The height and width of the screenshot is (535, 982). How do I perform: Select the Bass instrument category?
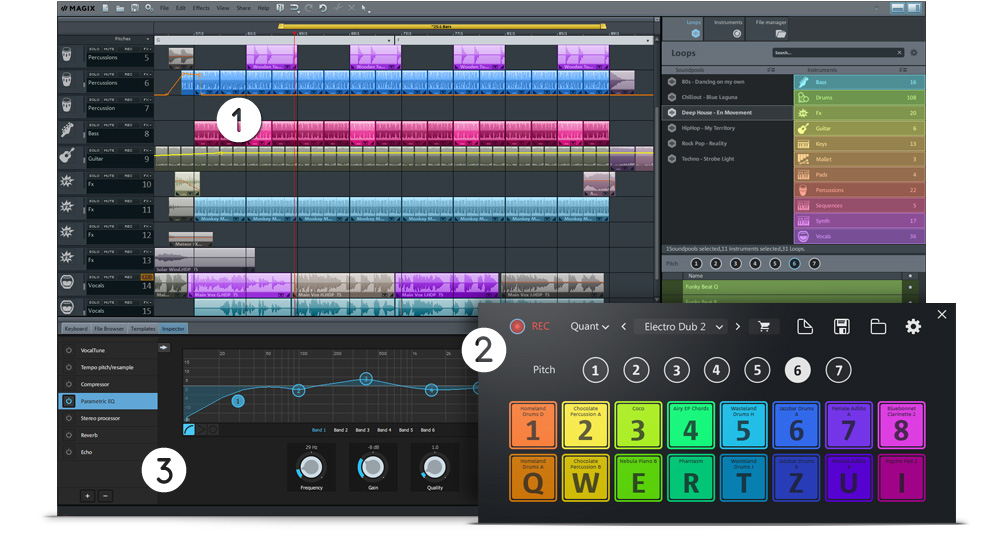(x=859, y=82)
